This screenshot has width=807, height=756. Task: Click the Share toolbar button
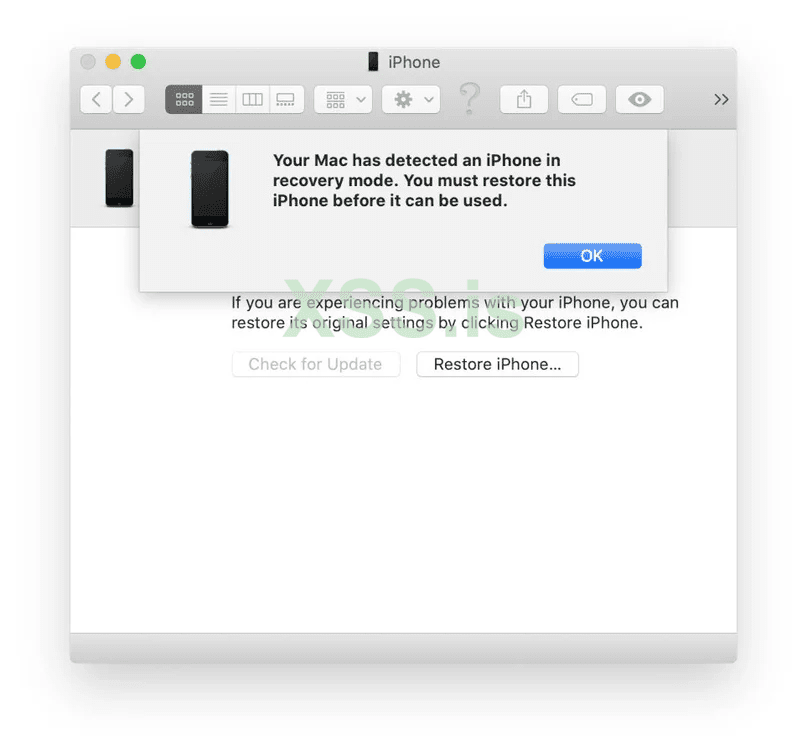[x=524, y=99]
